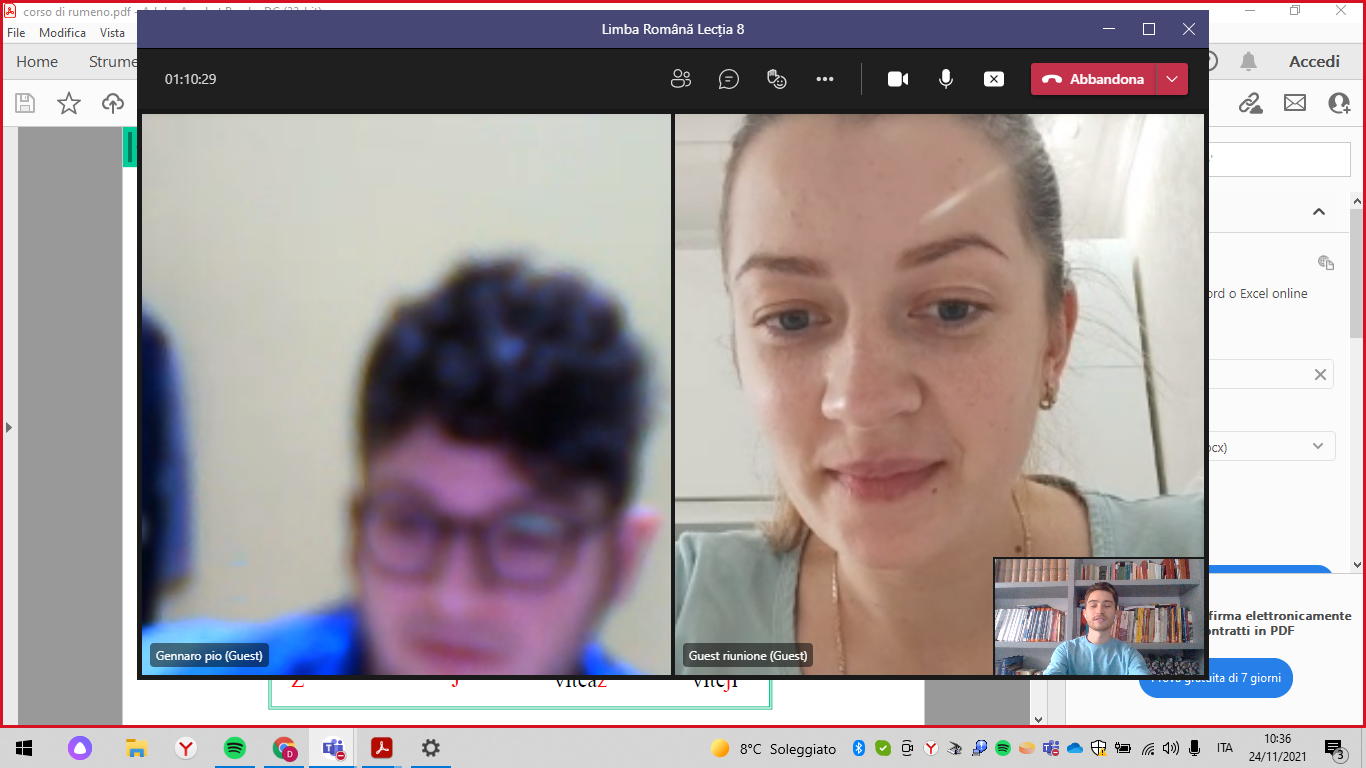Image resolution: width=1366 pixels, height=768 pixels.
Task: Open the participants list in Teams
Action: click(x=681, y=79)
